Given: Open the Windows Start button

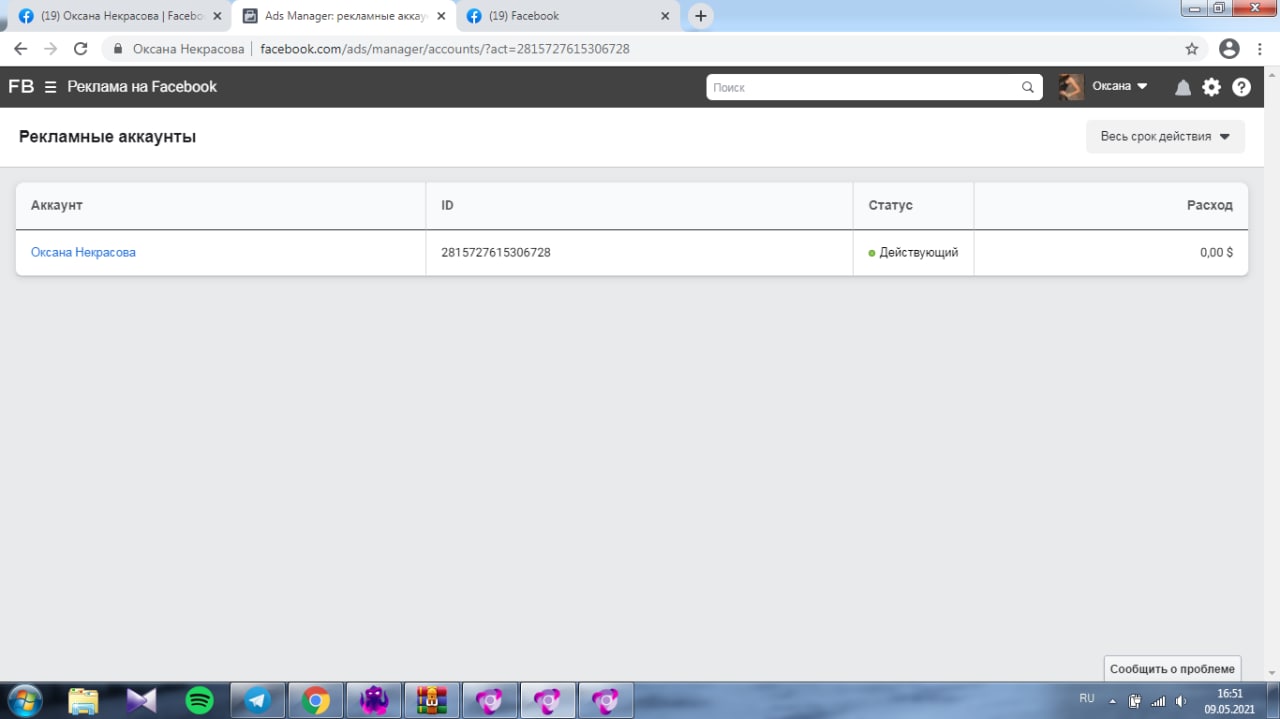Looking at the screenshot, I should [25, 699].
